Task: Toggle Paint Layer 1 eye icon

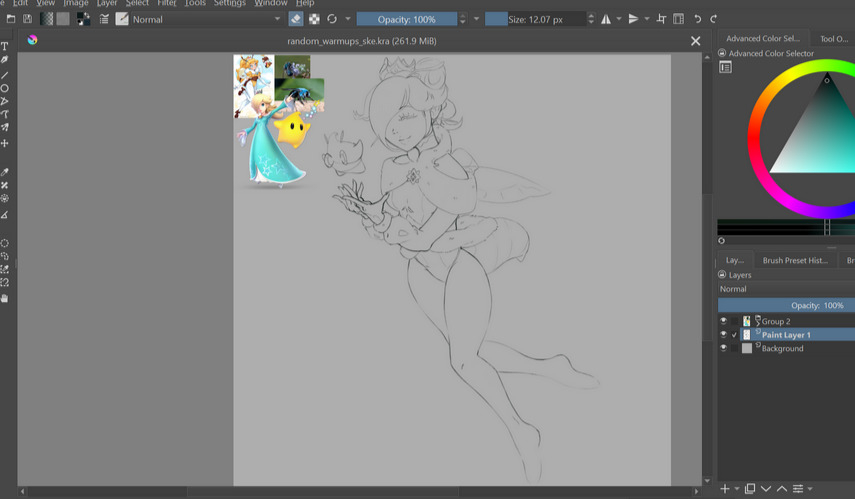Action: (x=723, y=335)
